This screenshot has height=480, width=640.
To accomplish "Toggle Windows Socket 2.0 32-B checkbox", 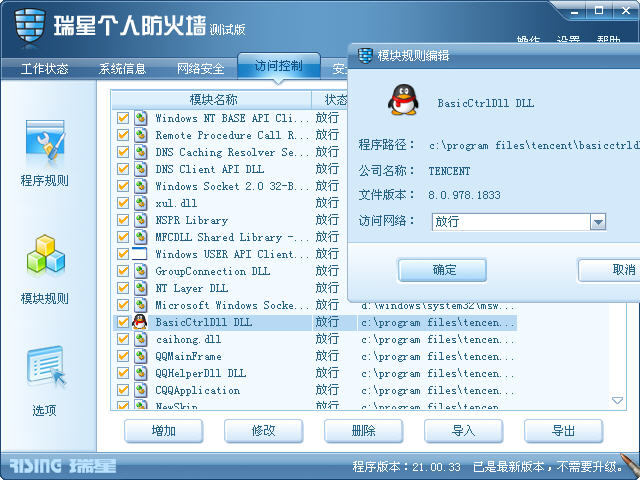I will (123, 186).
